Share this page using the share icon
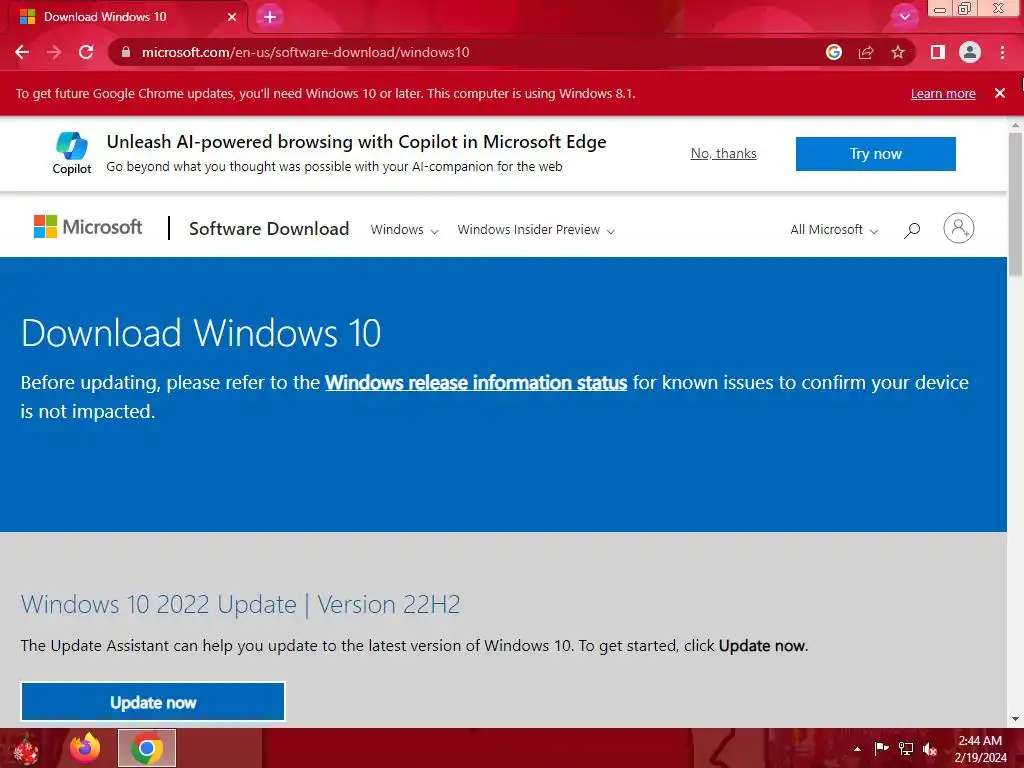This screenshot has height=768, width=1024. (866, 52)
